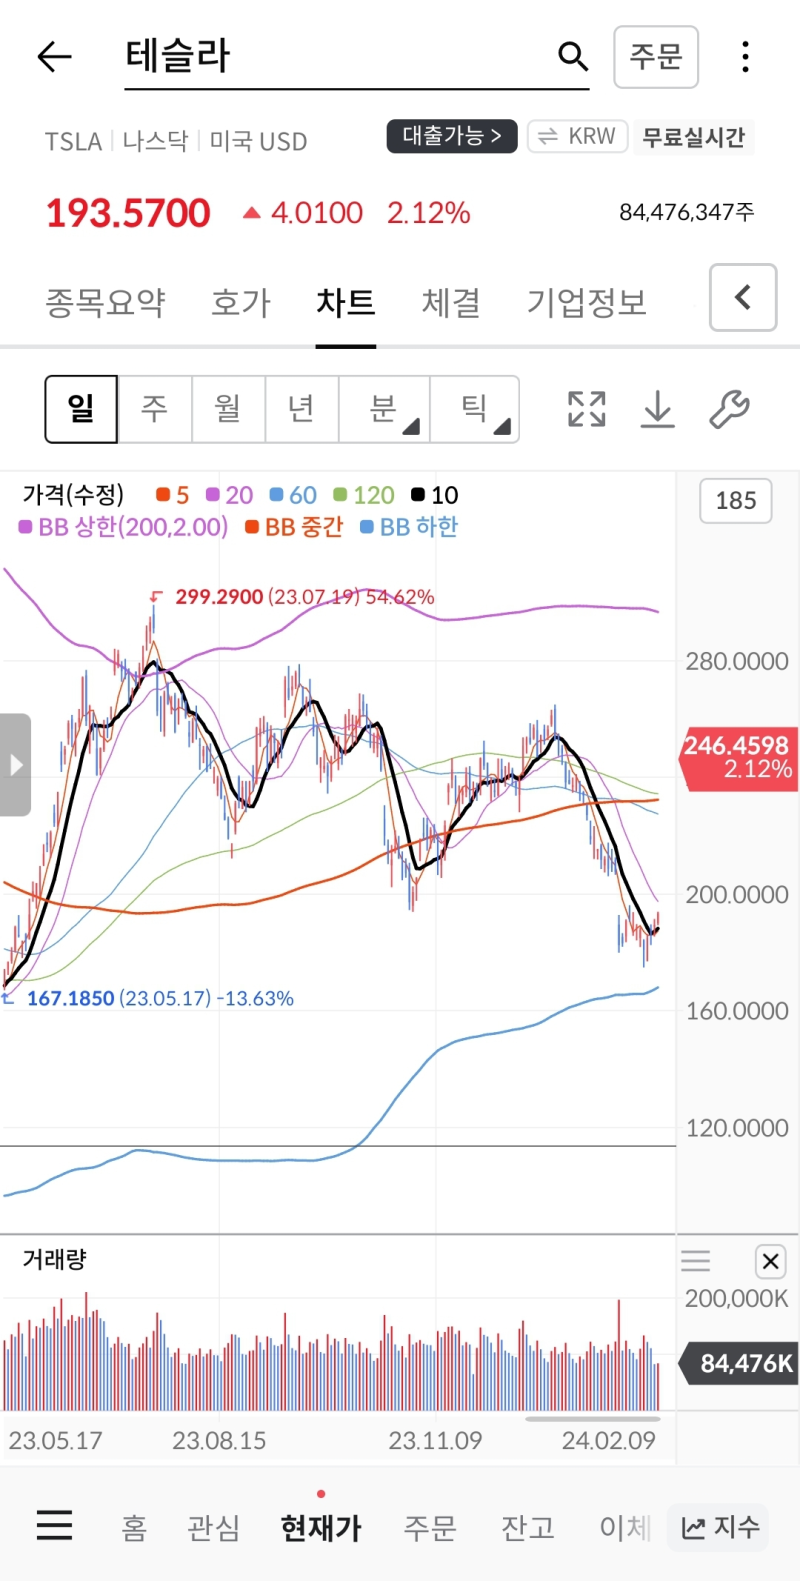Image resolution: width=800 pixels, height=1581 pixels.
Task: Go to 이체 in bottom navigation
Action: [x=625, y=1527]
